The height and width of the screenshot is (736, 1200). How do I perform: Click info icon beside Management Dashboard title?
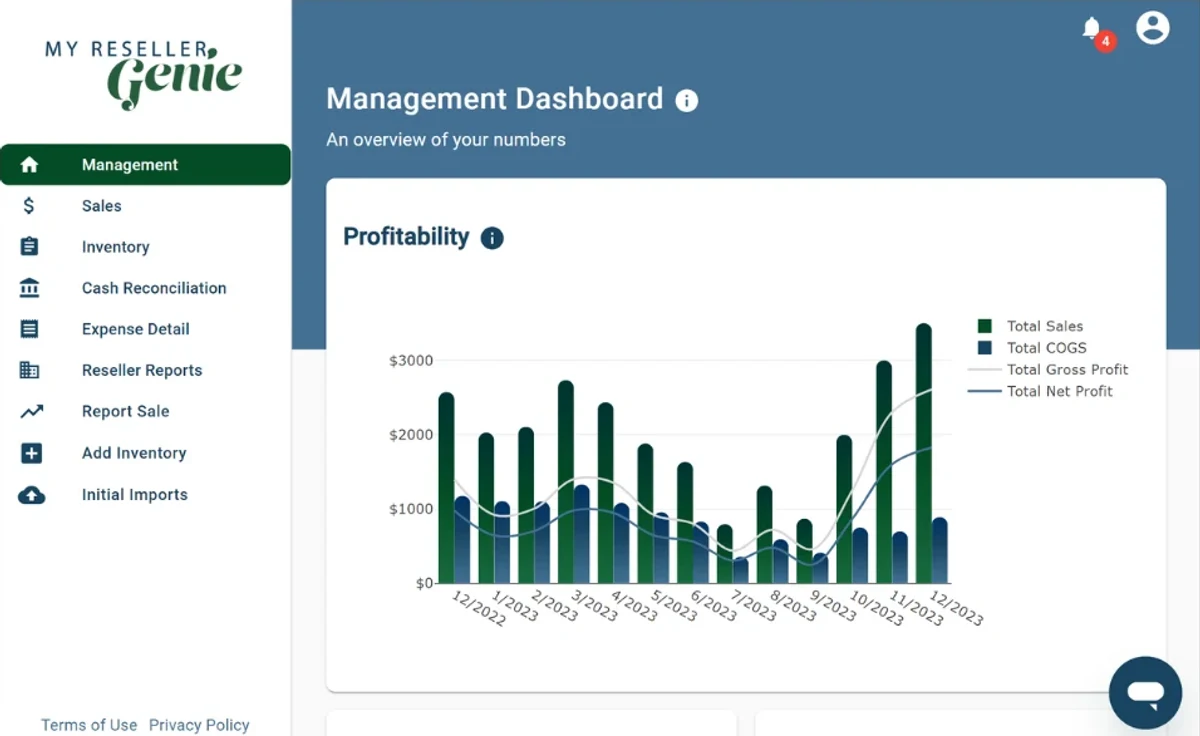pos(686,100)
